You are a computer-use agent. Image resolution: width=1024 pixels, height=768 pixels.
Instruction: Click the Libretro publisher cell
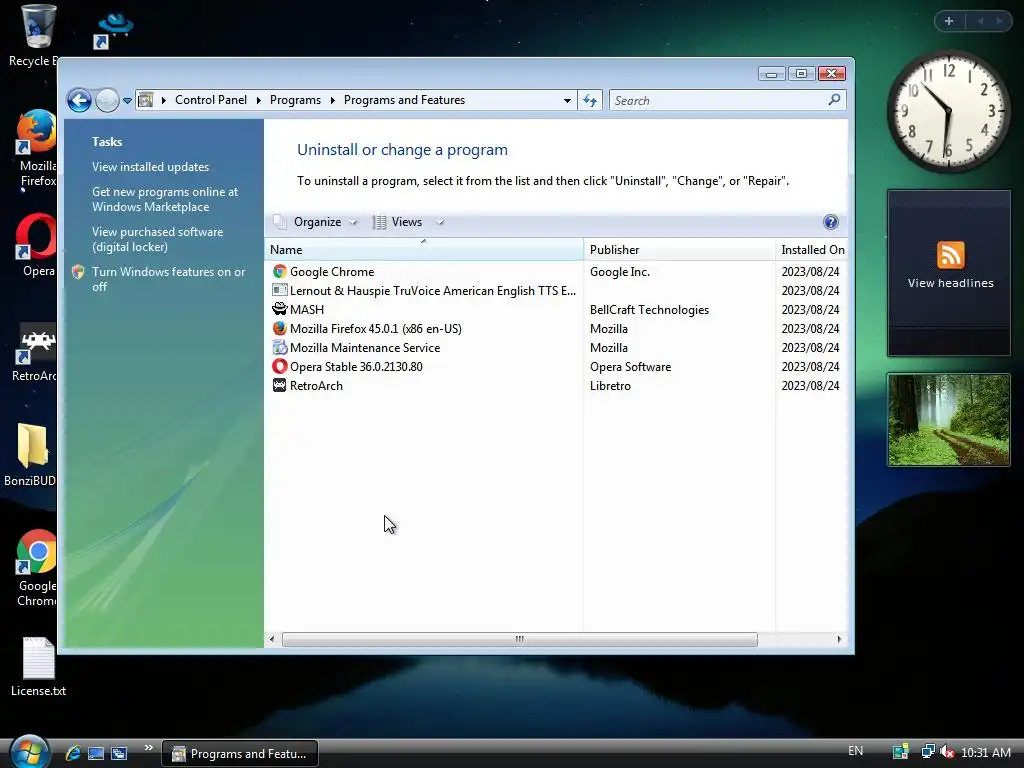click(x=610, y=386)
